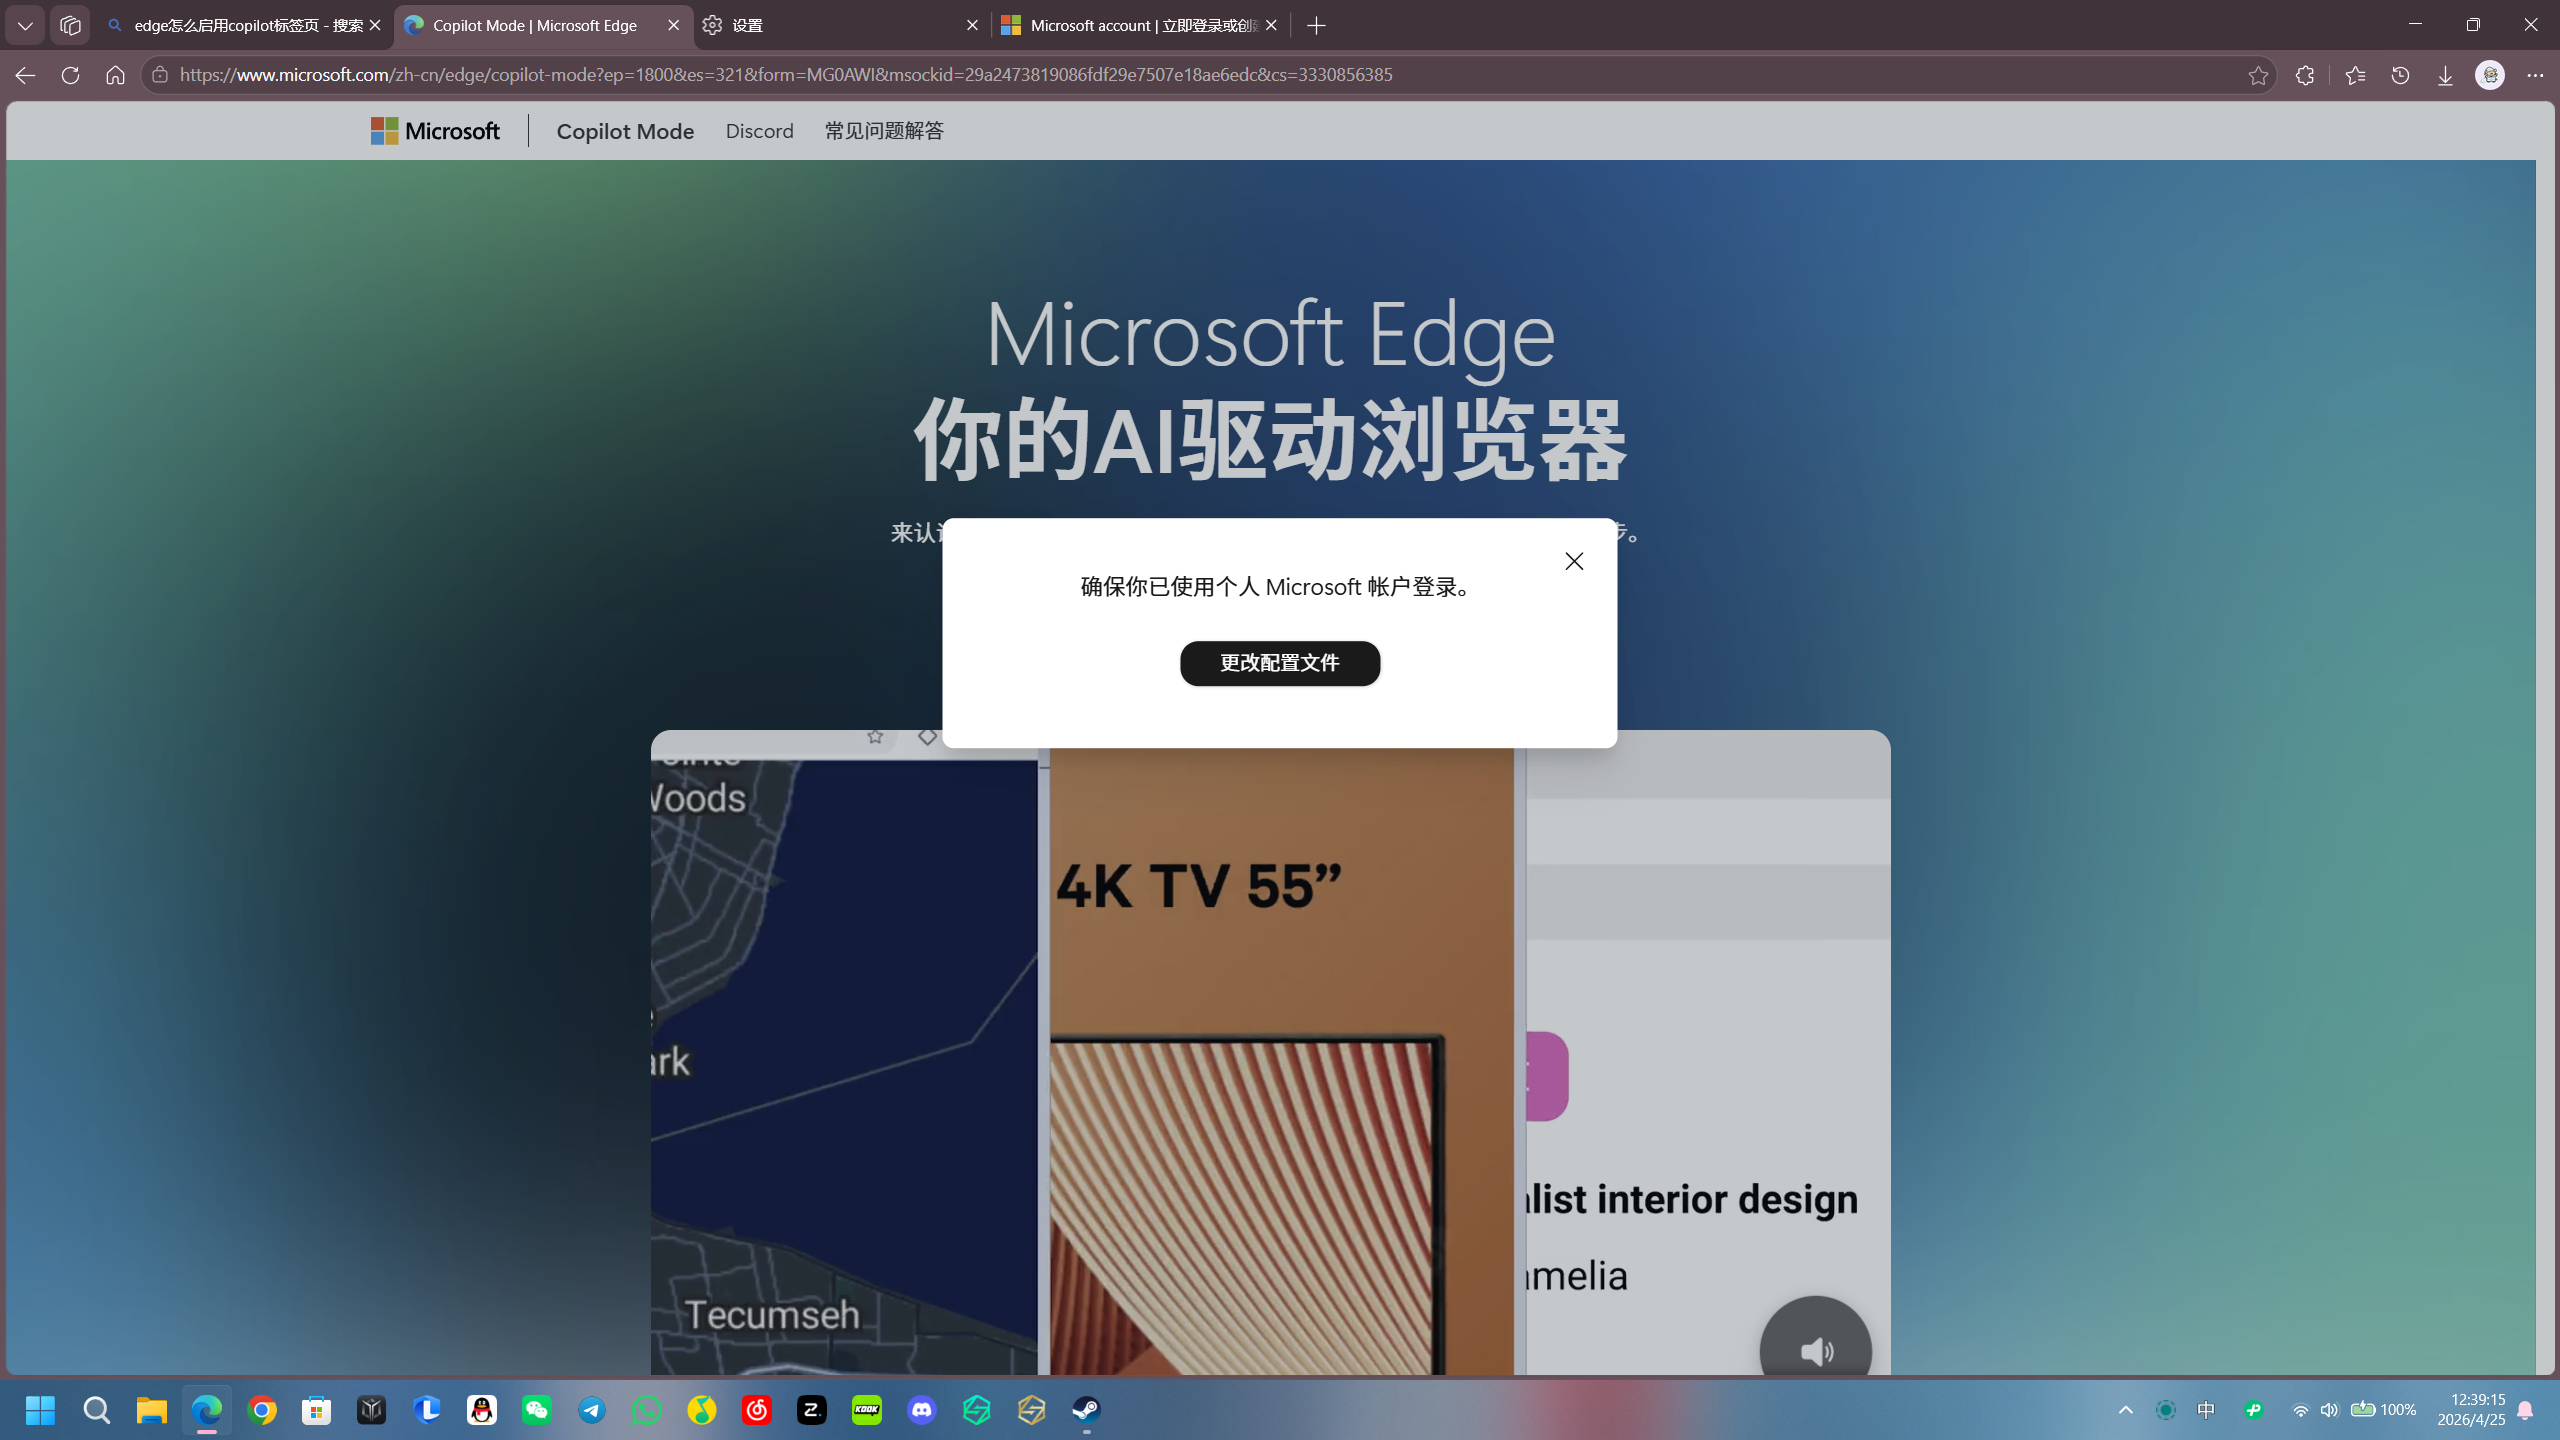The height and width of the screenshot is (1440, 2560).
Task: Open File Explorer from taskbar
Action: (151, 1410)
